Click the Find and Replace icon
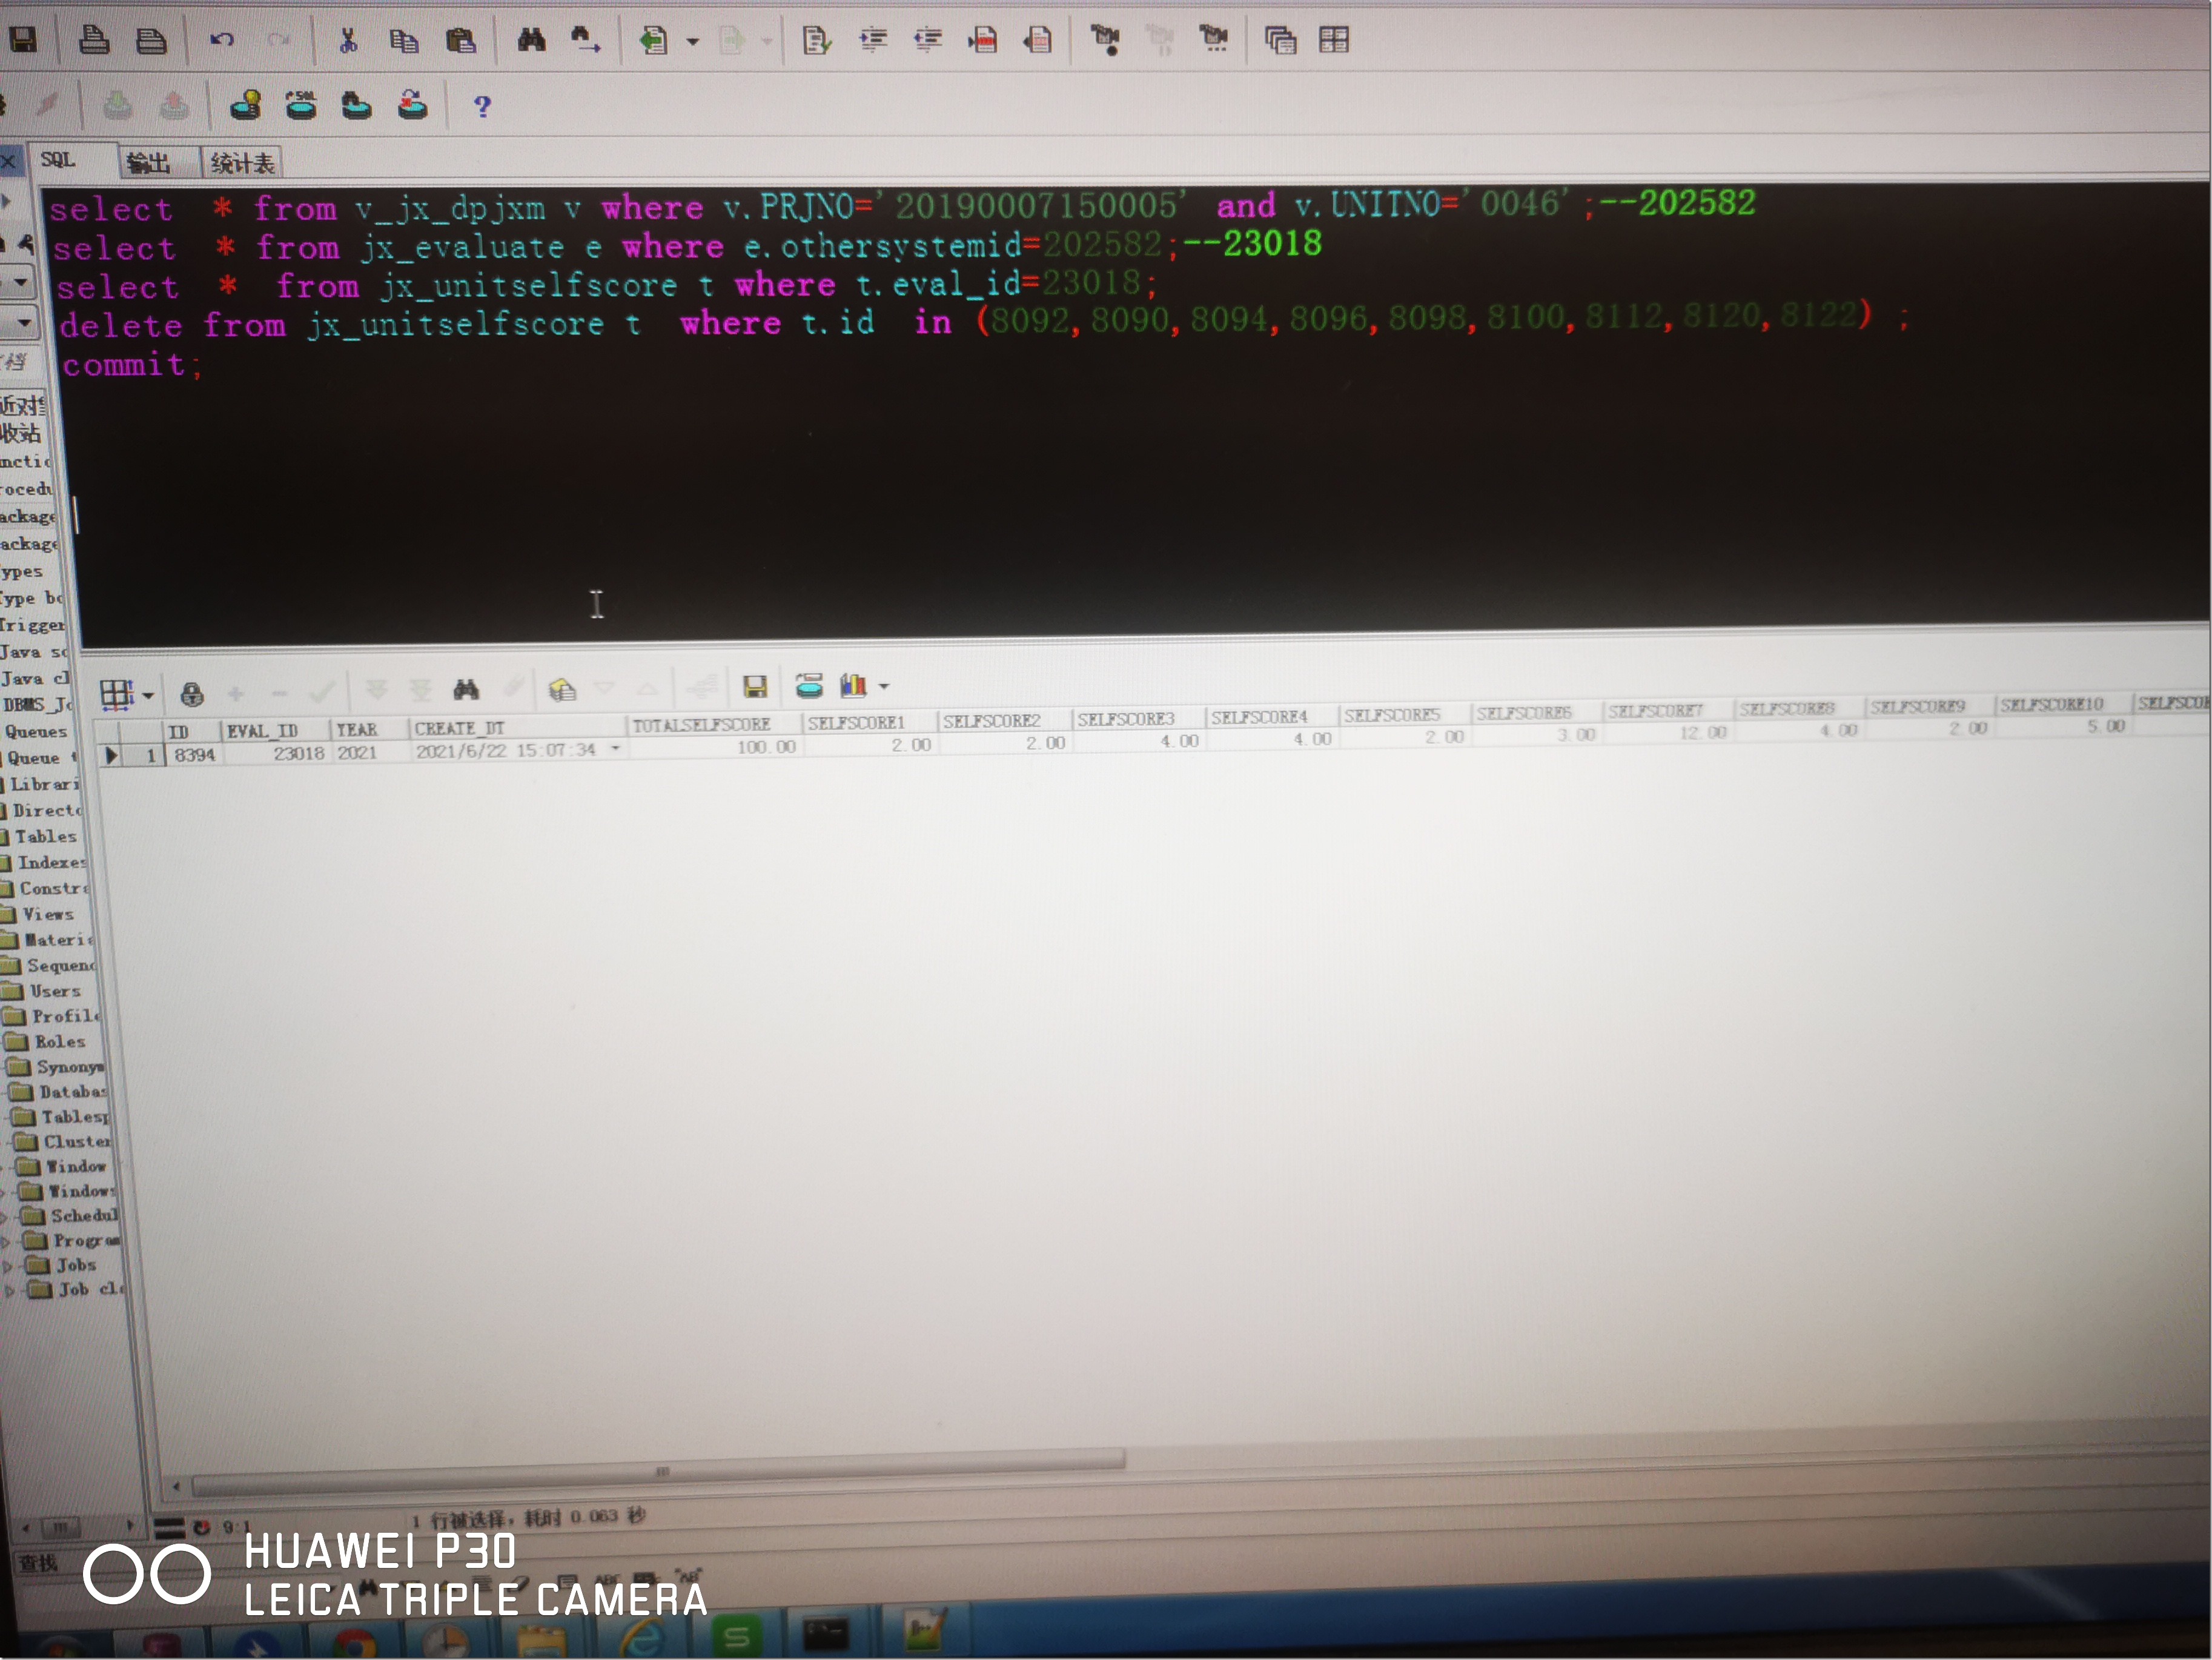Screen dimensions: 2212x1660 pos(585,40)
